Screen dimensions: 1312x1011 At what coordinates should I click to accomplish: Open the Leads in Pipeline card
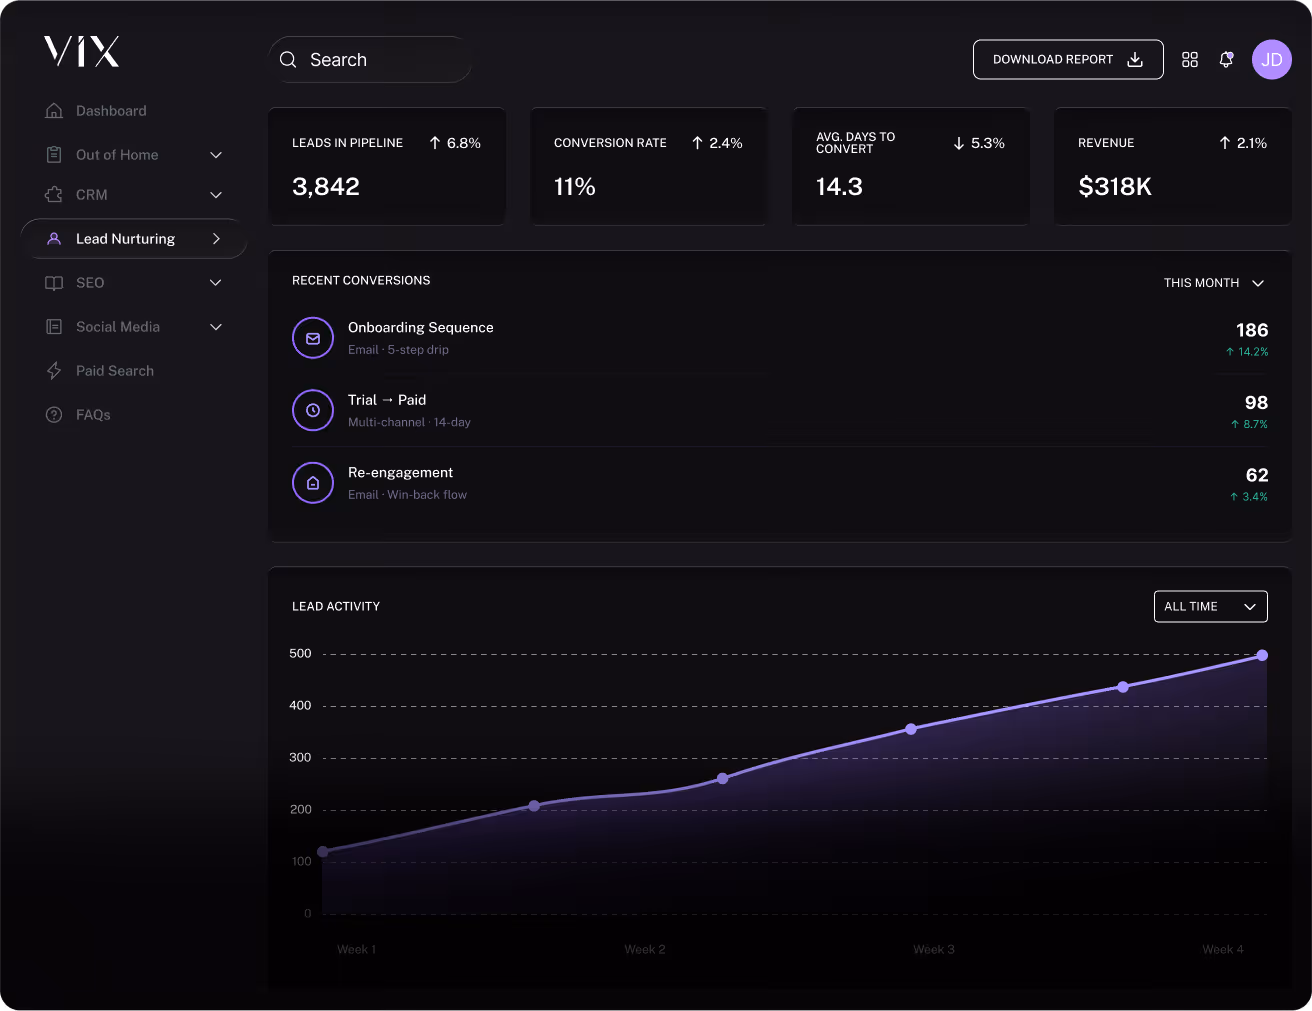point(387,166)
